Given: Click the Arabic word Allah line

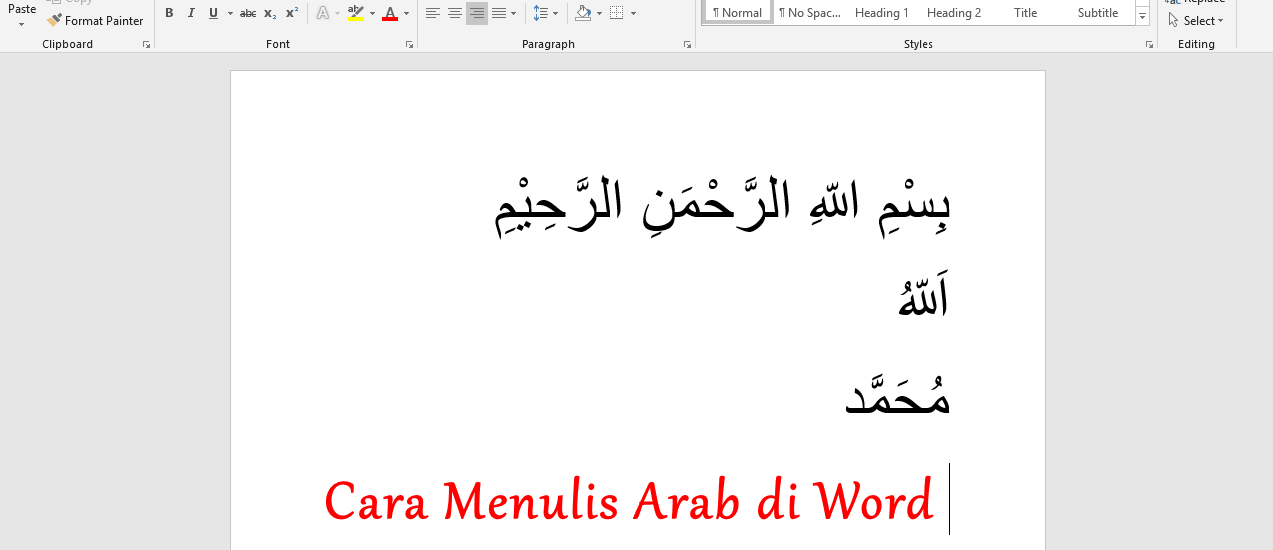Looking at the screenshot, I should click(x=923, y=298).
